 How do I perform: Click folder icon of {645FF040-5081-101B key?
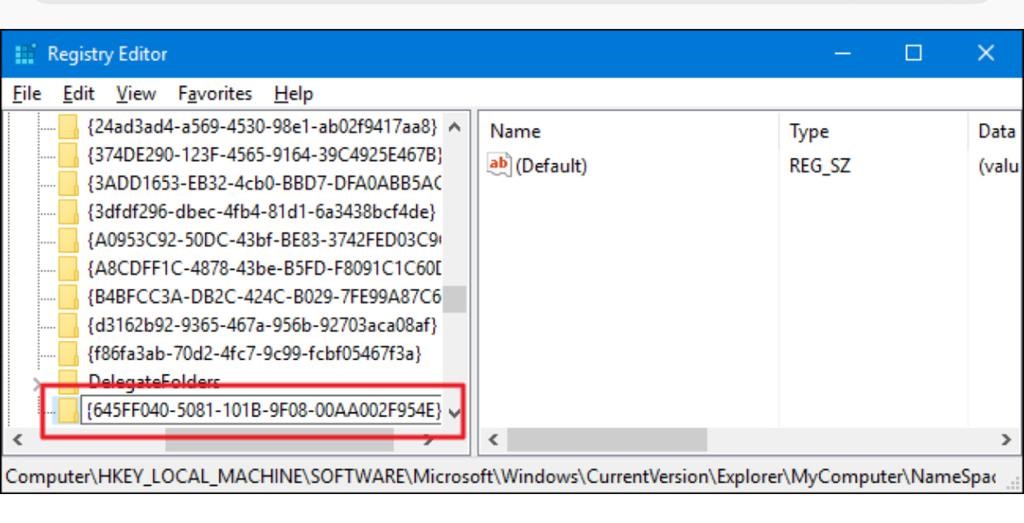68,411
